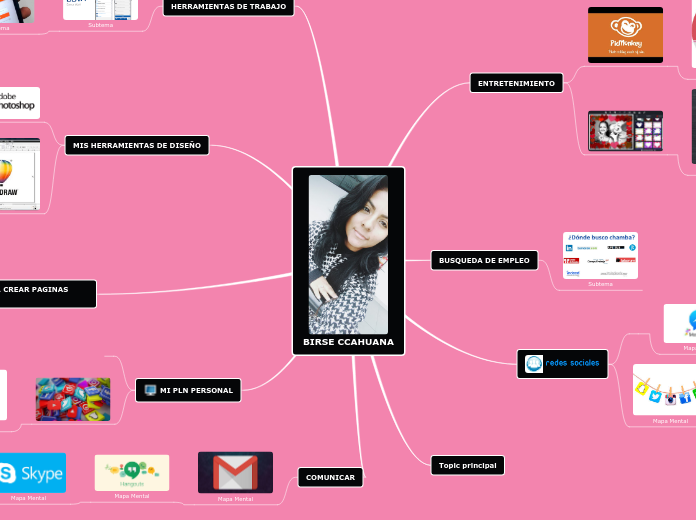Click the redes sociales people icon
696x520 pixels.
coord(534,364)
